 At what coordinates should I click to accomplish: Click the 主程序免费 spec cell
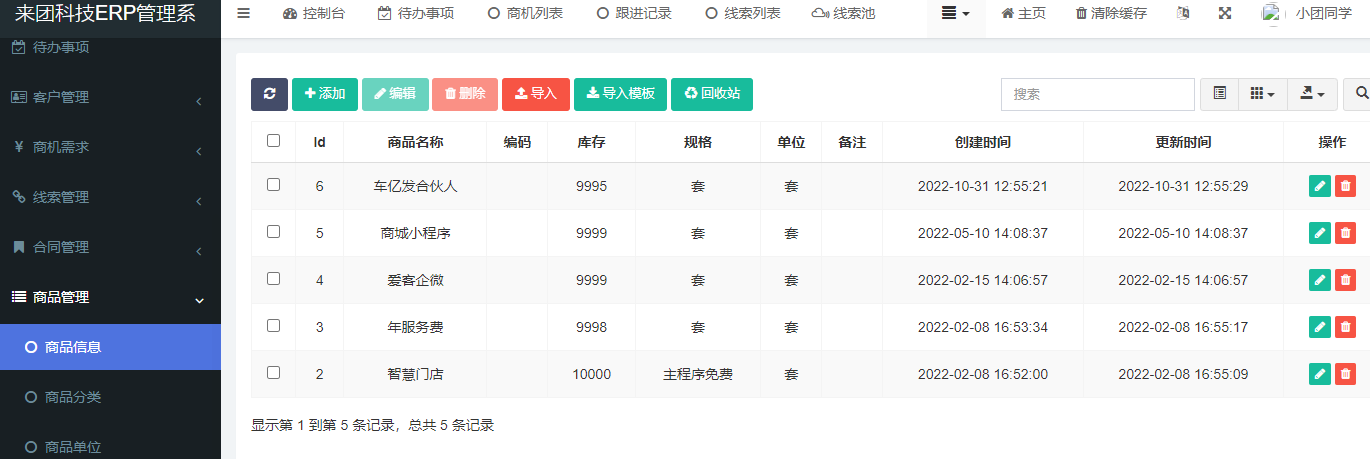click(698, 374)
